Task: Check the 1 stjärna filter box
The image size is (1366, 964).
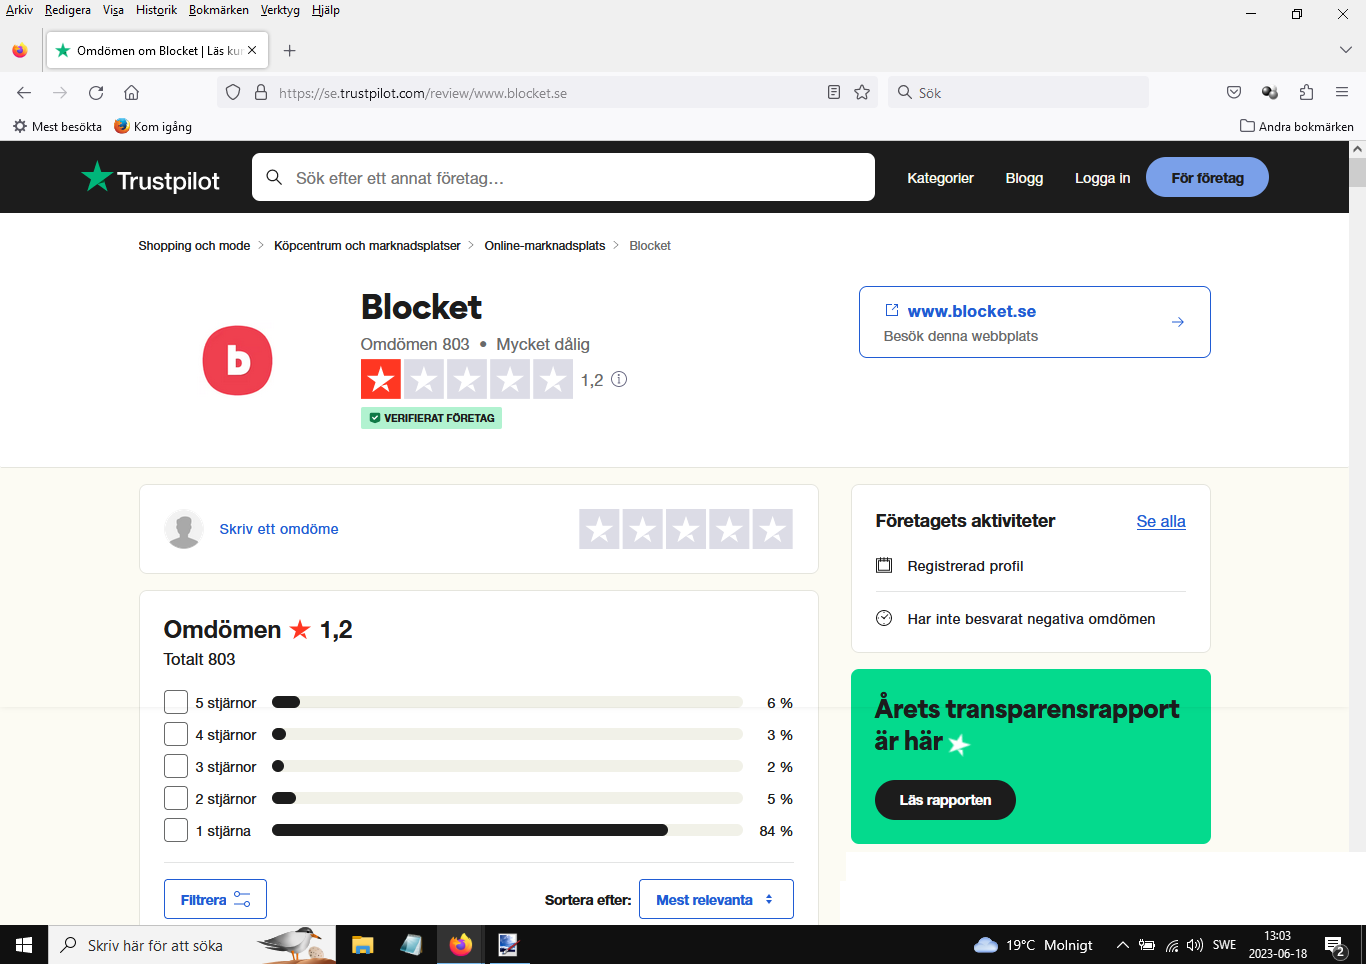Action: pyautogui.click(x=176, y=830)
